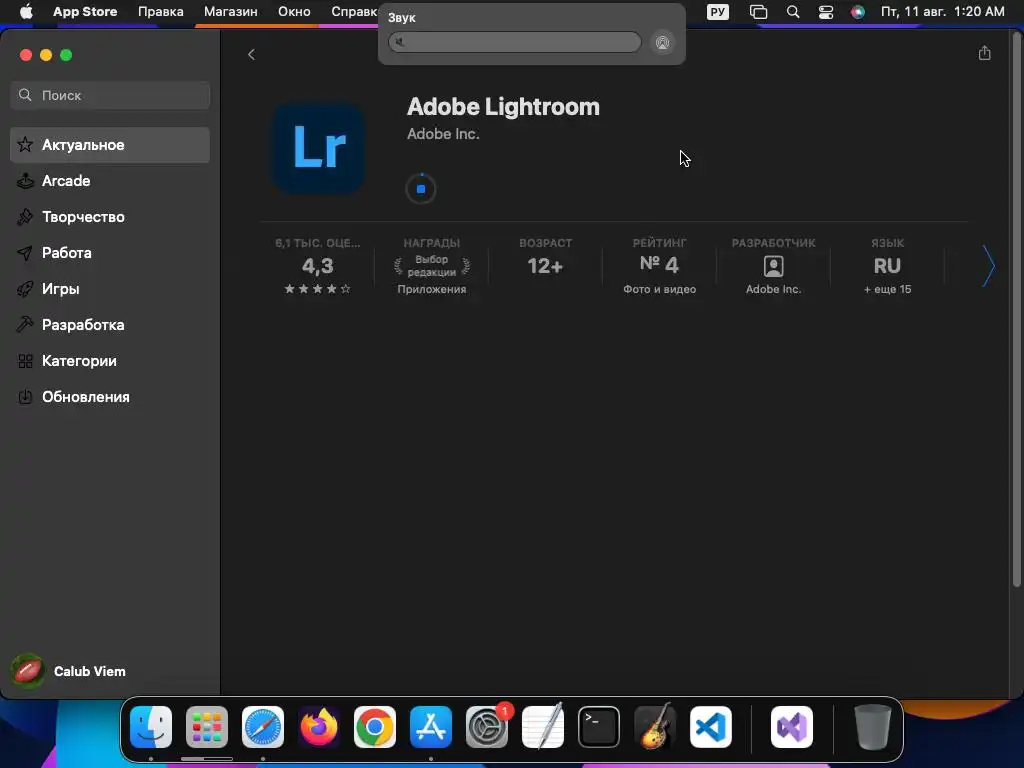Open the Окно menu
The height and width of the screenshot is (768, 1024).
coord(294,12)
